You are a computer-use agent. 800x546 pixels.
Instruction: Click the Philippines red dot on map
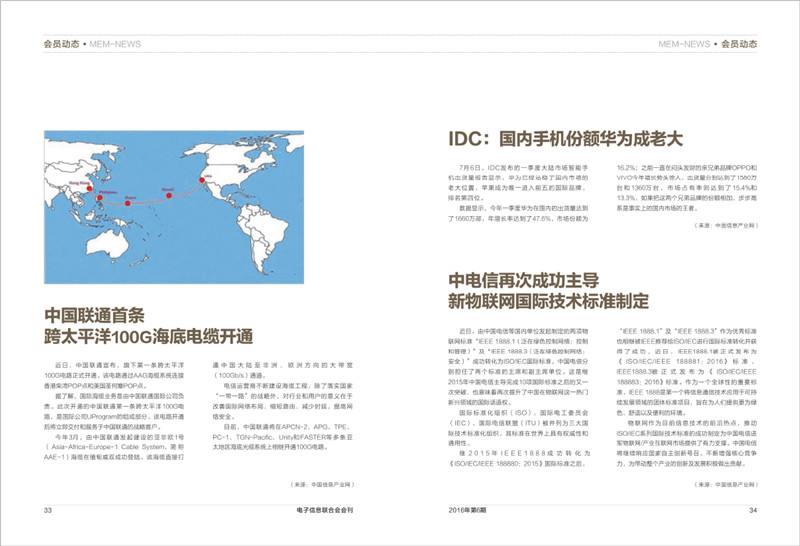point(99,198)
